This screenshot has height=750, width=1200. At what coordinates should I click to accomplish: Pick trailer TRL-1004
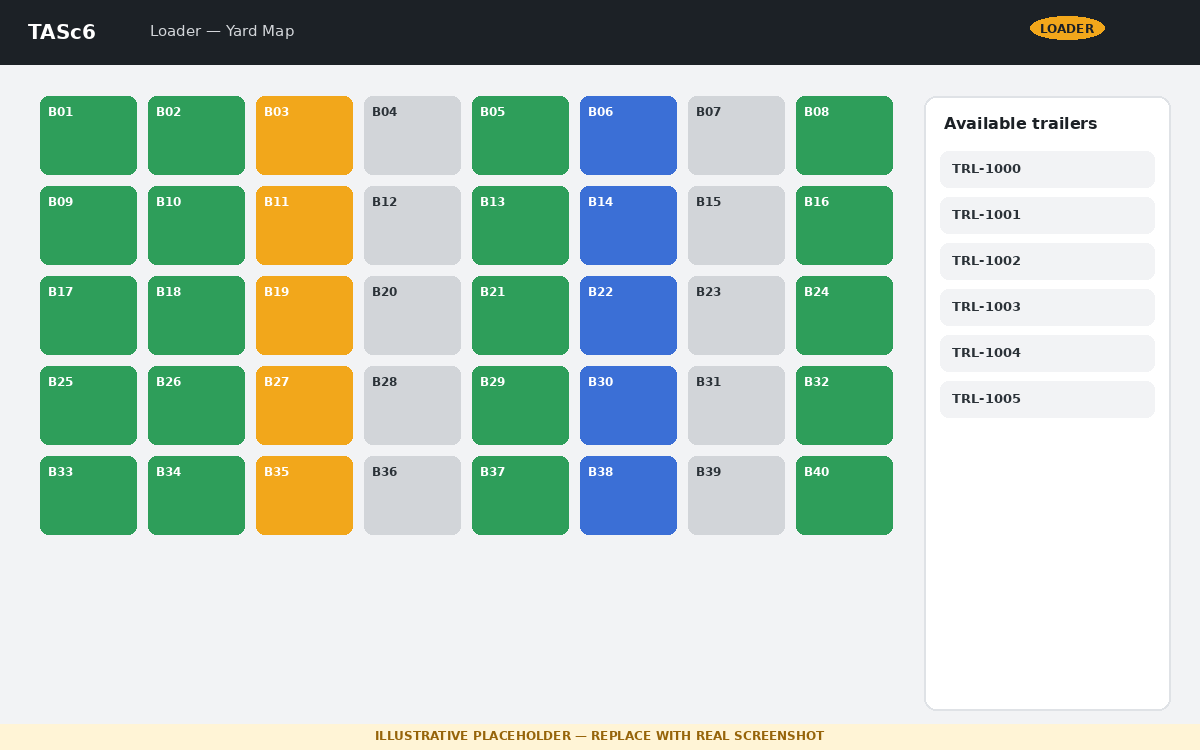click(1047, 354)
